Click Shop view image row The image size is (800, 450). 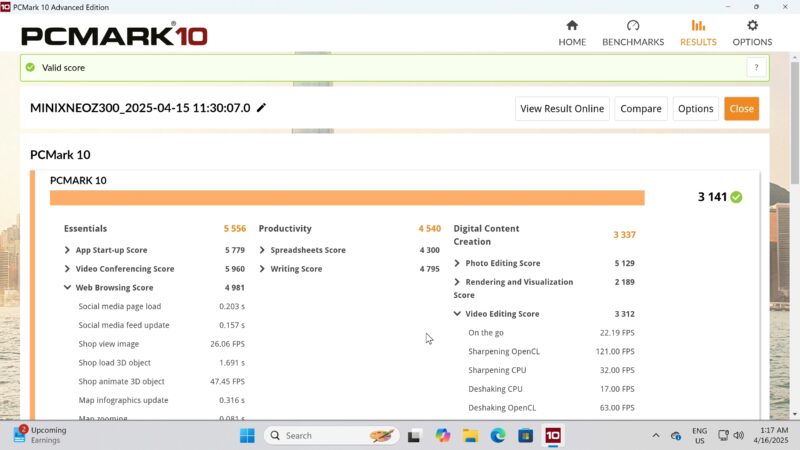click(x=161, y=344)
